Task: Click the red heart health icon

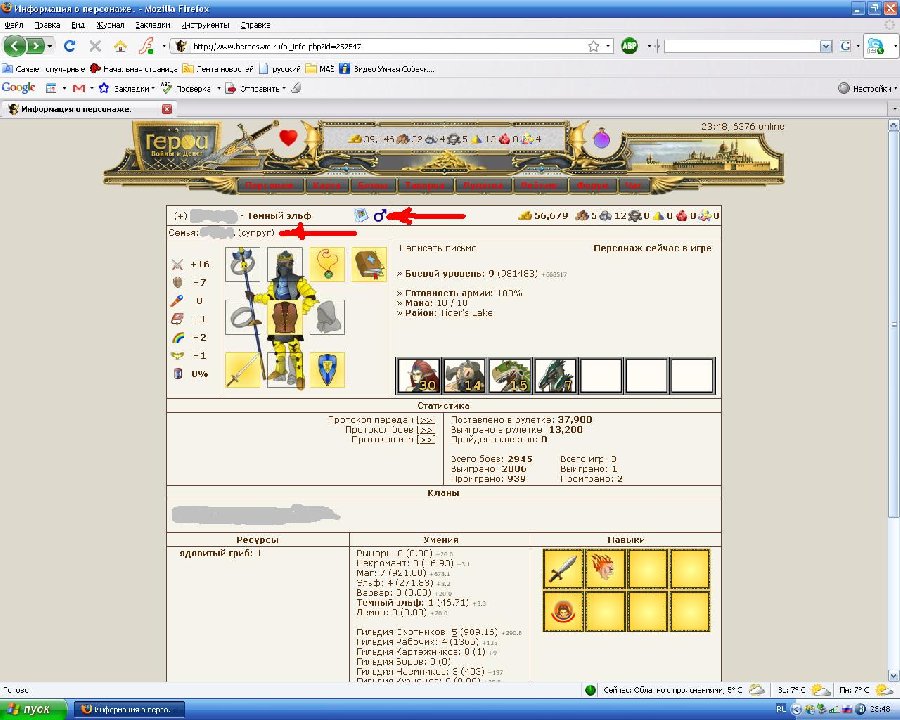Action: [x=288, y=138]
